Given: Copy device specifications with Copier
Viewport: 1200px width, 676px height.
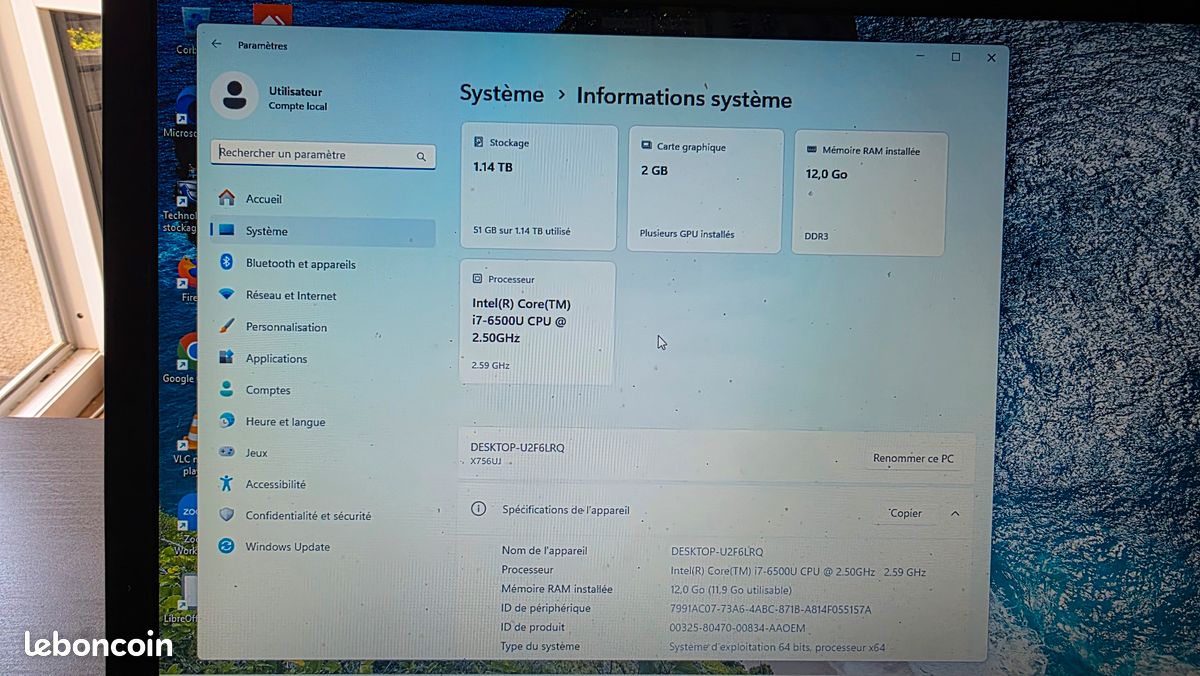Looking at the screenshot, I should [905, 513].
